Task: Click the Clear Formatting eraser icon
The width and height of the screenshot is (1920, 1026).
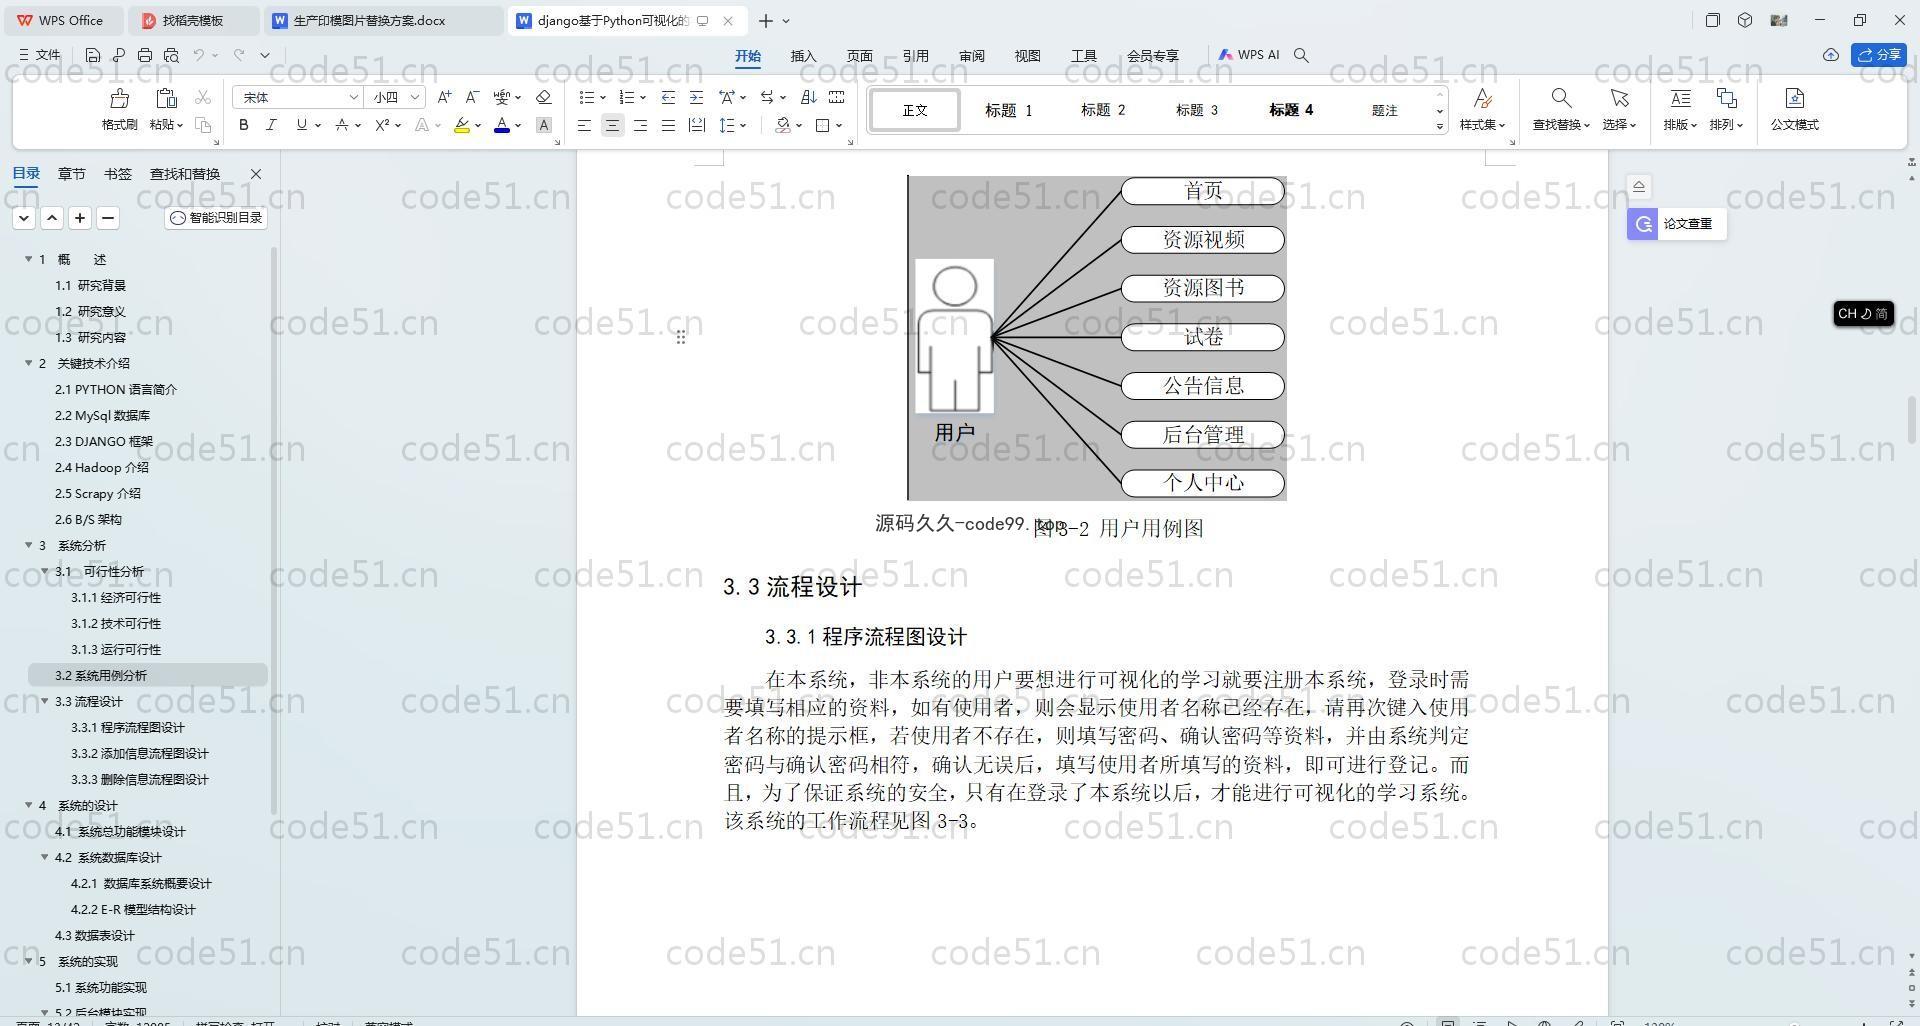Action: point(543,97)
